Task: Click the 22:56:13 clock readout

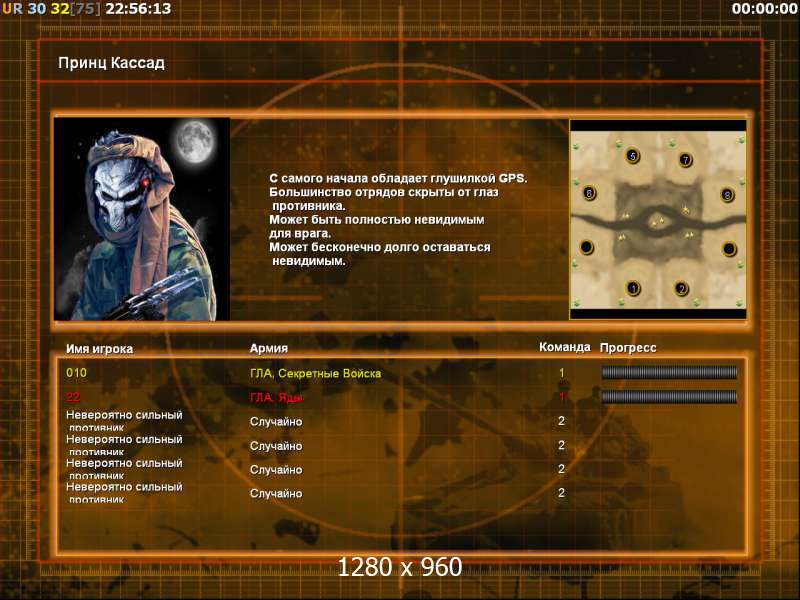Action: click(138, 9)
